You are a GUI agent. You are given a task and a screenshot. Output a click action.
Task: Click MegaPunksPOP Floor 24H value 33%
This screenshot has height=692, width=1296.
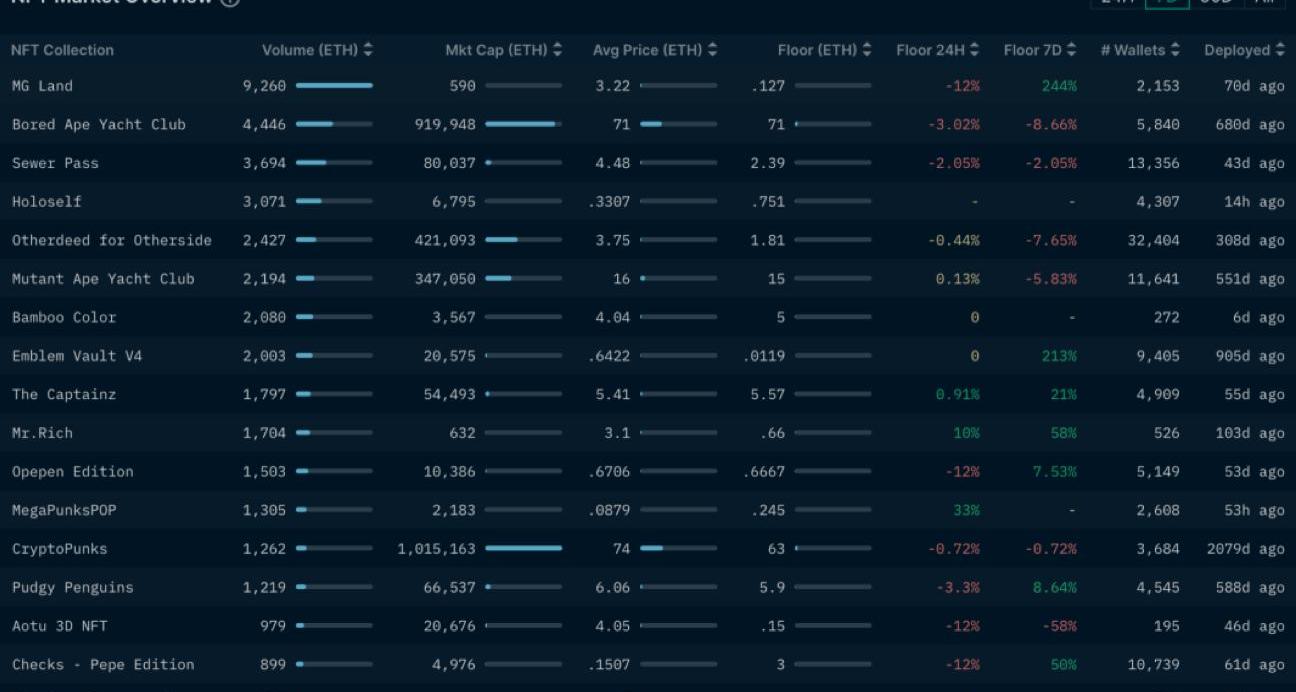[966, 510]
